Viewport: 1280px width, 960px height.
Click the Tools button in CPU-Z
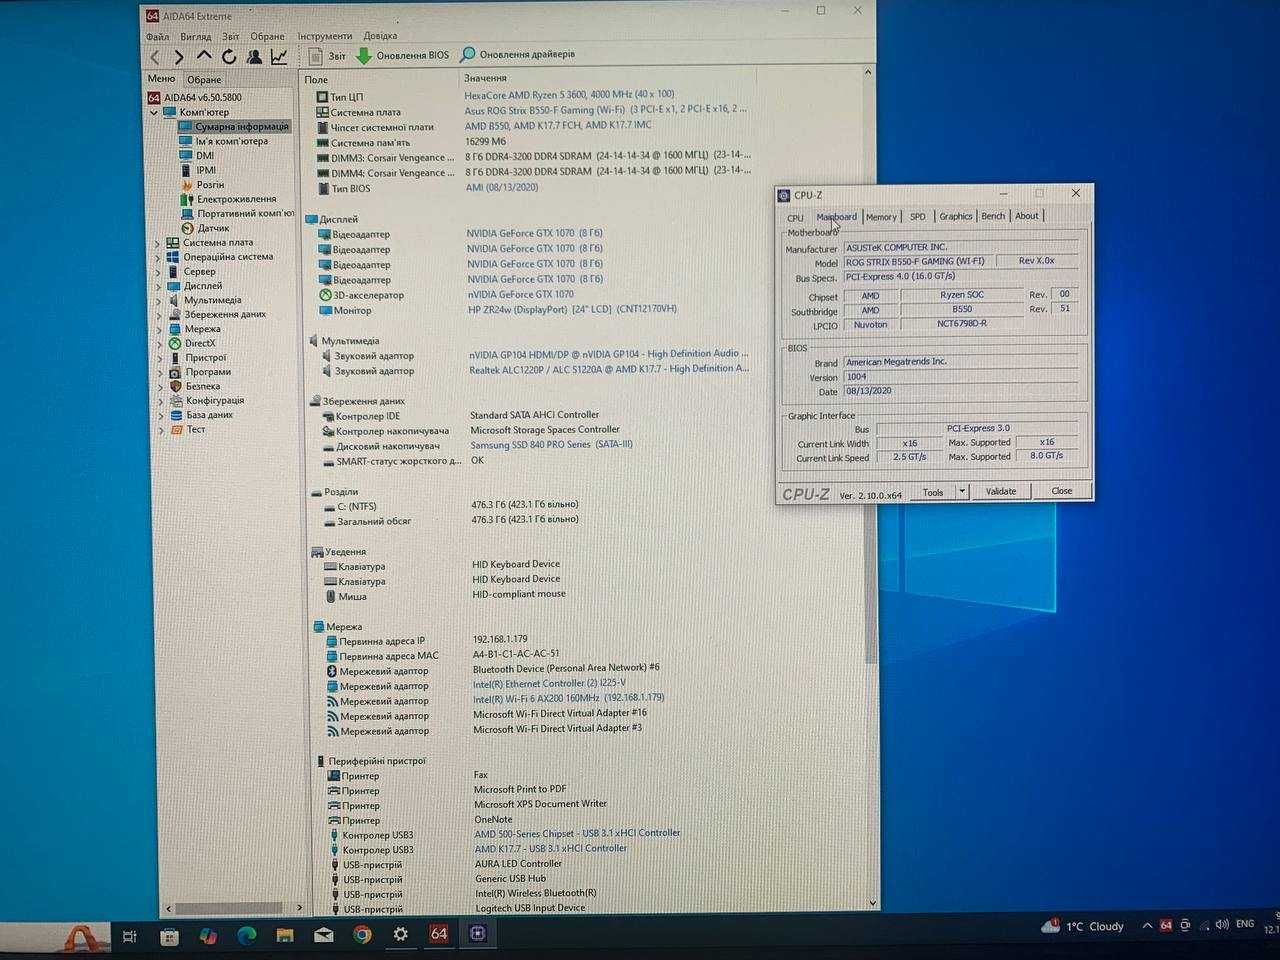[x=933, y=492]
